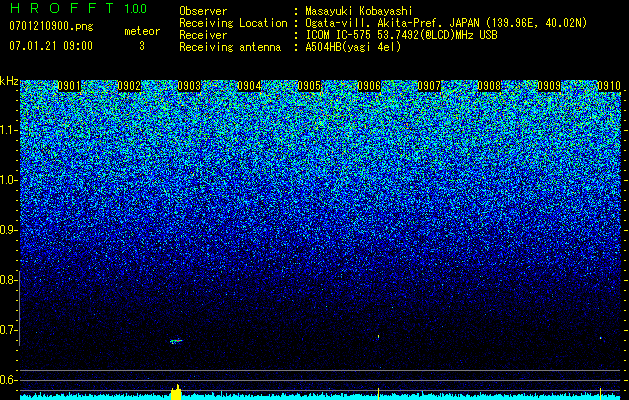Click the receiver ICOM IC-575 text
The width and height of the screenshot is (629, 400).
pos(339,35)
